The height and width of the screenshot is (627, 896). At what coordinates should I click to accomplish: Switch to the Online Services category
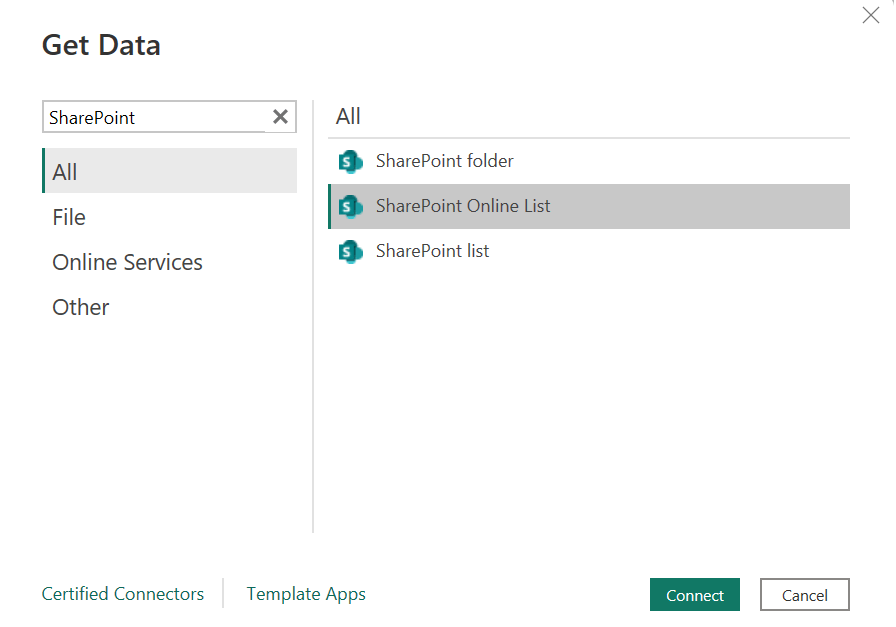pyautogui.click(x=127, y=262)
